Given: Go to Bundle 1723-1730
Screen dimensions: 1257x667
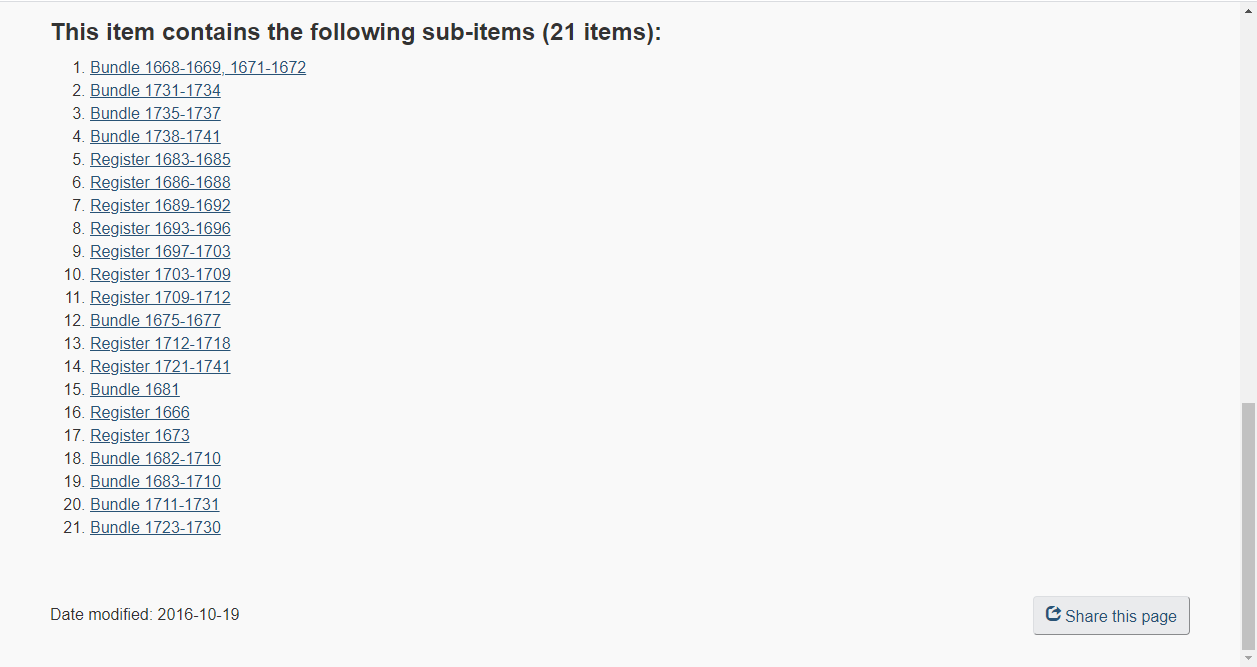Looking at the screenshot, I should pyautogui.click(x=155, y=528).
